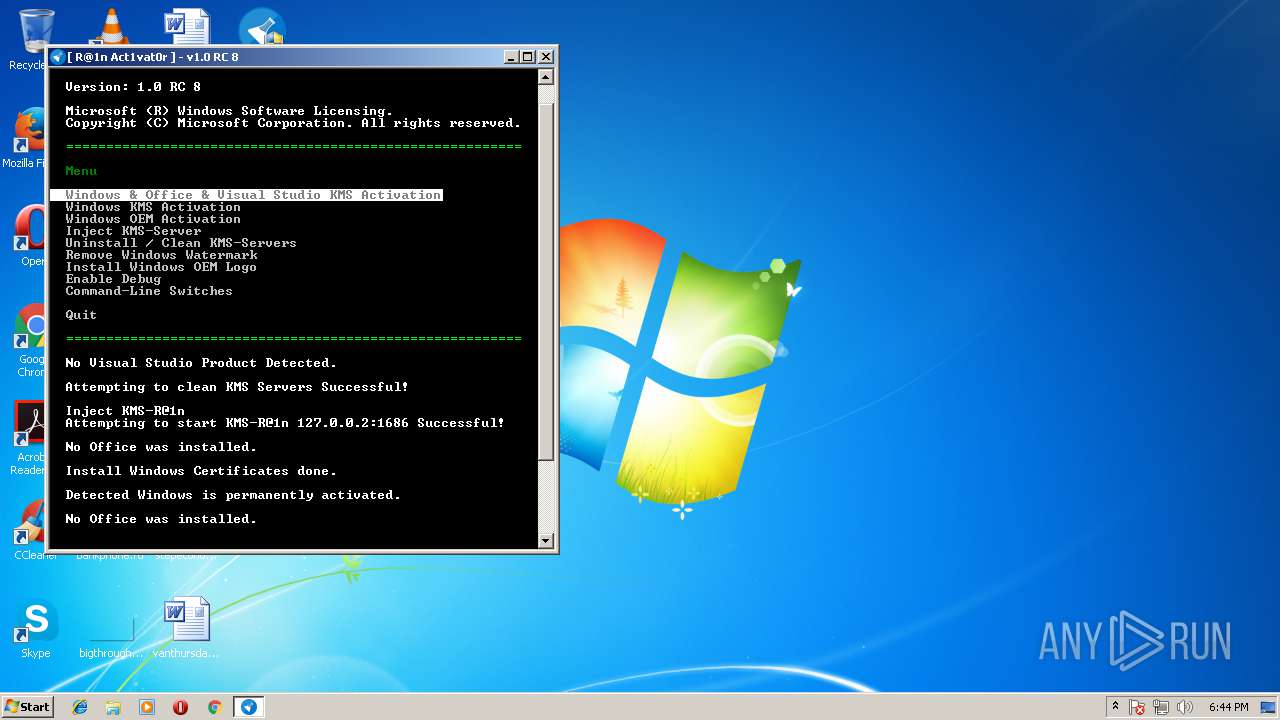The image size is (1280, 720).
Task: Select Command-Line Switches entry
Action: pyautogui.click(x=149, y=291)
